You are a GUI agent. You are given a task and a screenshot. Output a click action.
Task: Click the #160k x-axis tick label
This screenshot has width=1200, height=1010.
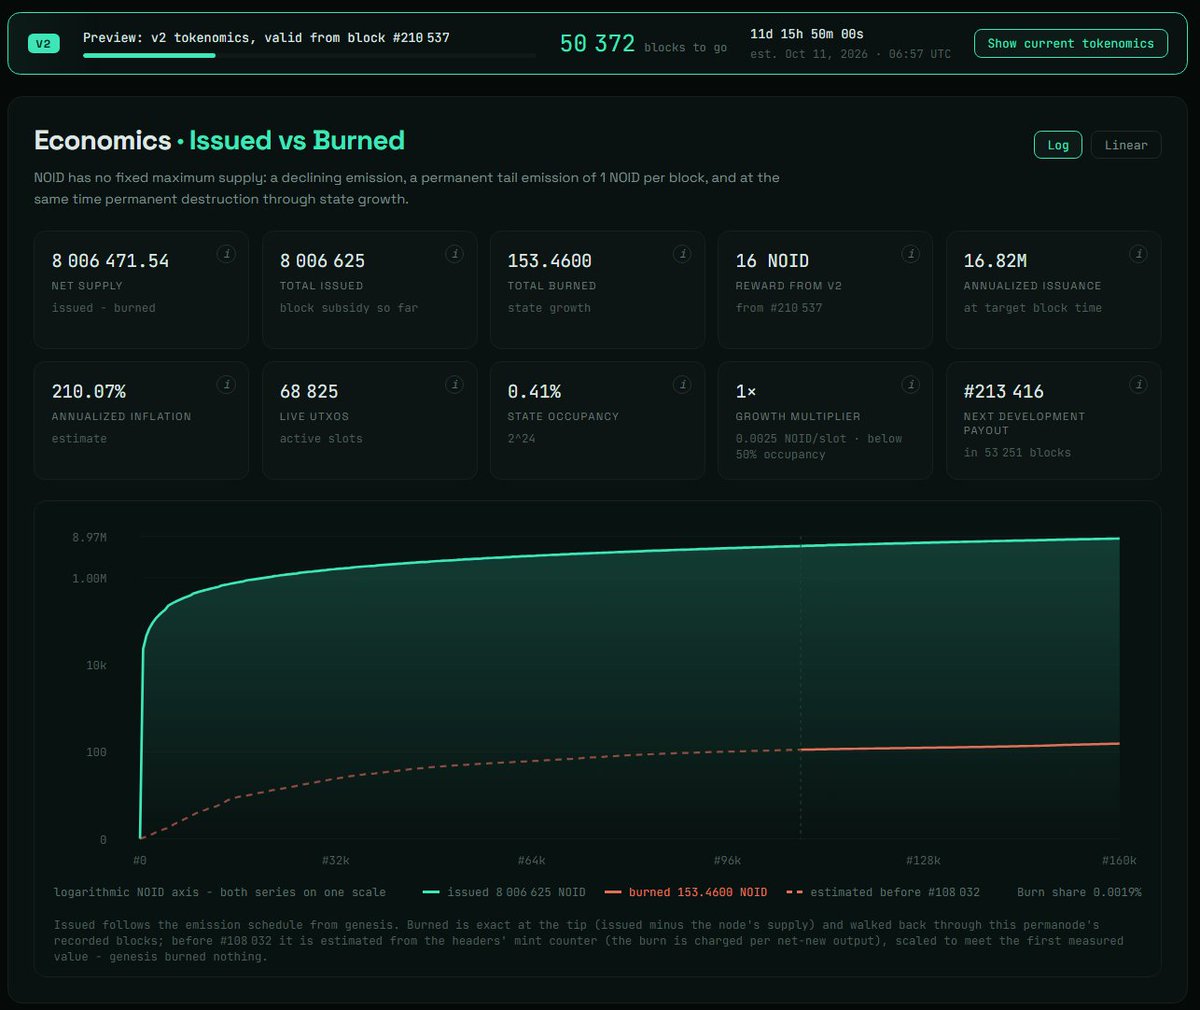1119,860
